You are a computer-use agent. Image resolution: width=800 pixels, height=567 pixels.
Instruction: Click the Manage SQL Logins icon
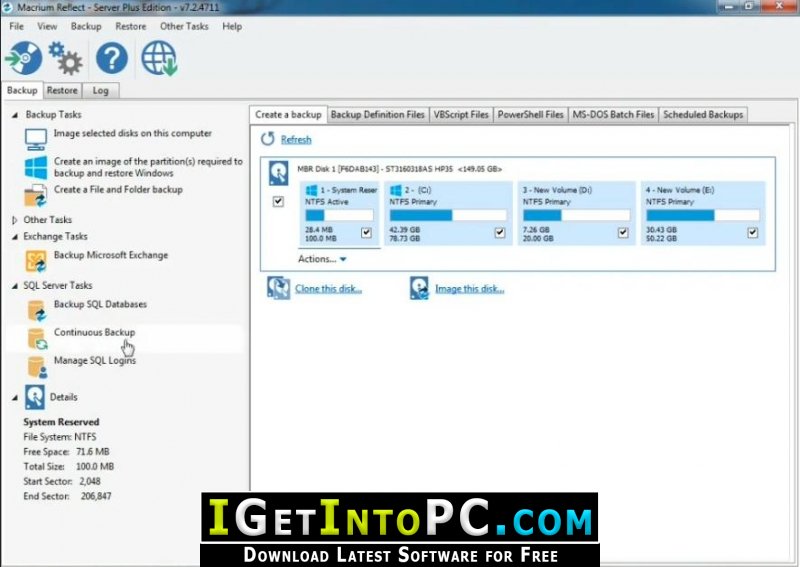36,367
